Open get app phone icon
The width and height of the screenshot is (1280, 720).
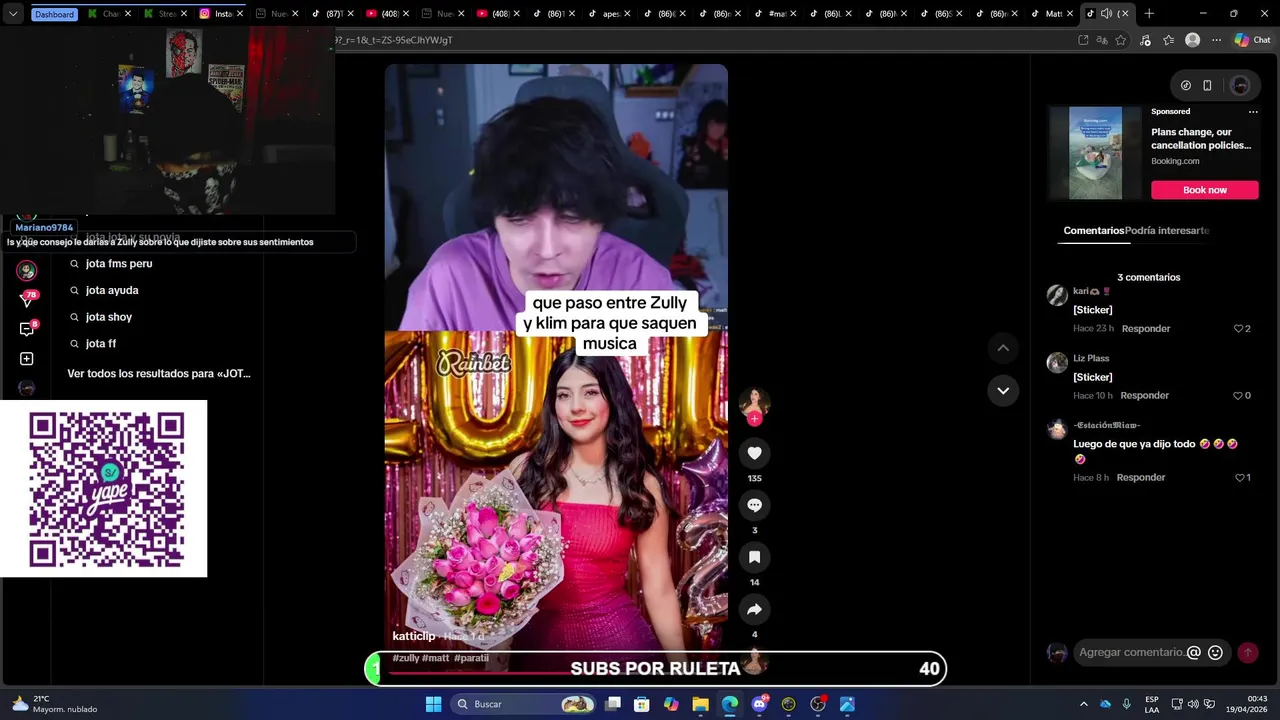1207,85
